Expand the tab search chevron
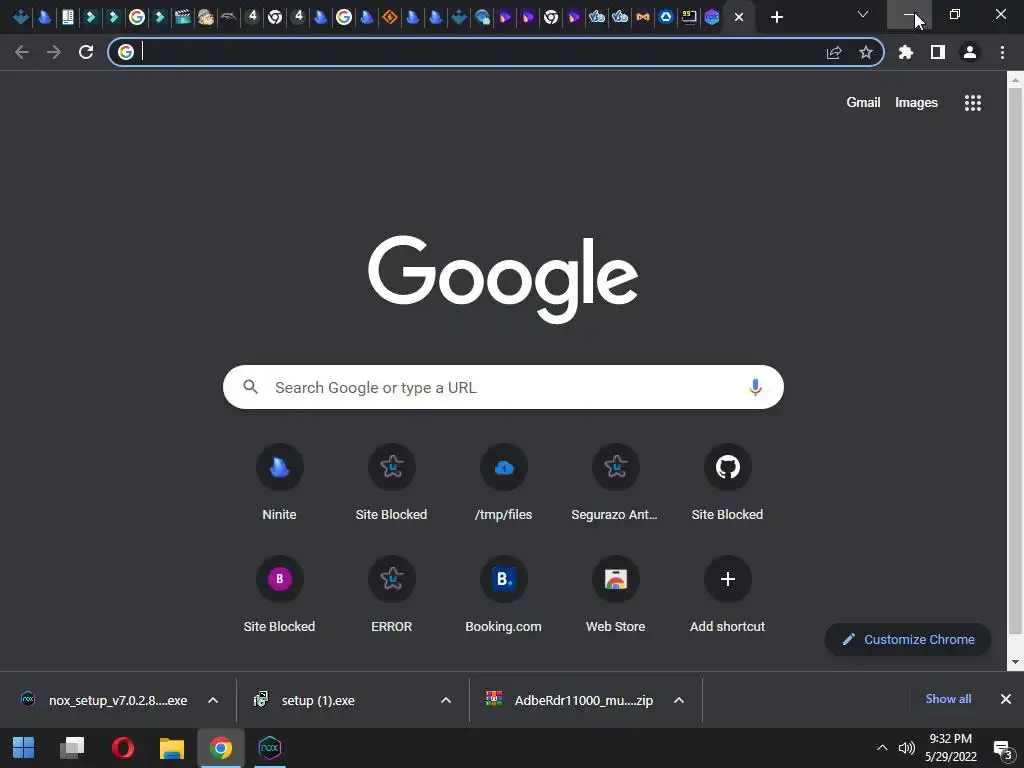The height and width of the screenshot is (768, 1024). [x=863, y=14]
